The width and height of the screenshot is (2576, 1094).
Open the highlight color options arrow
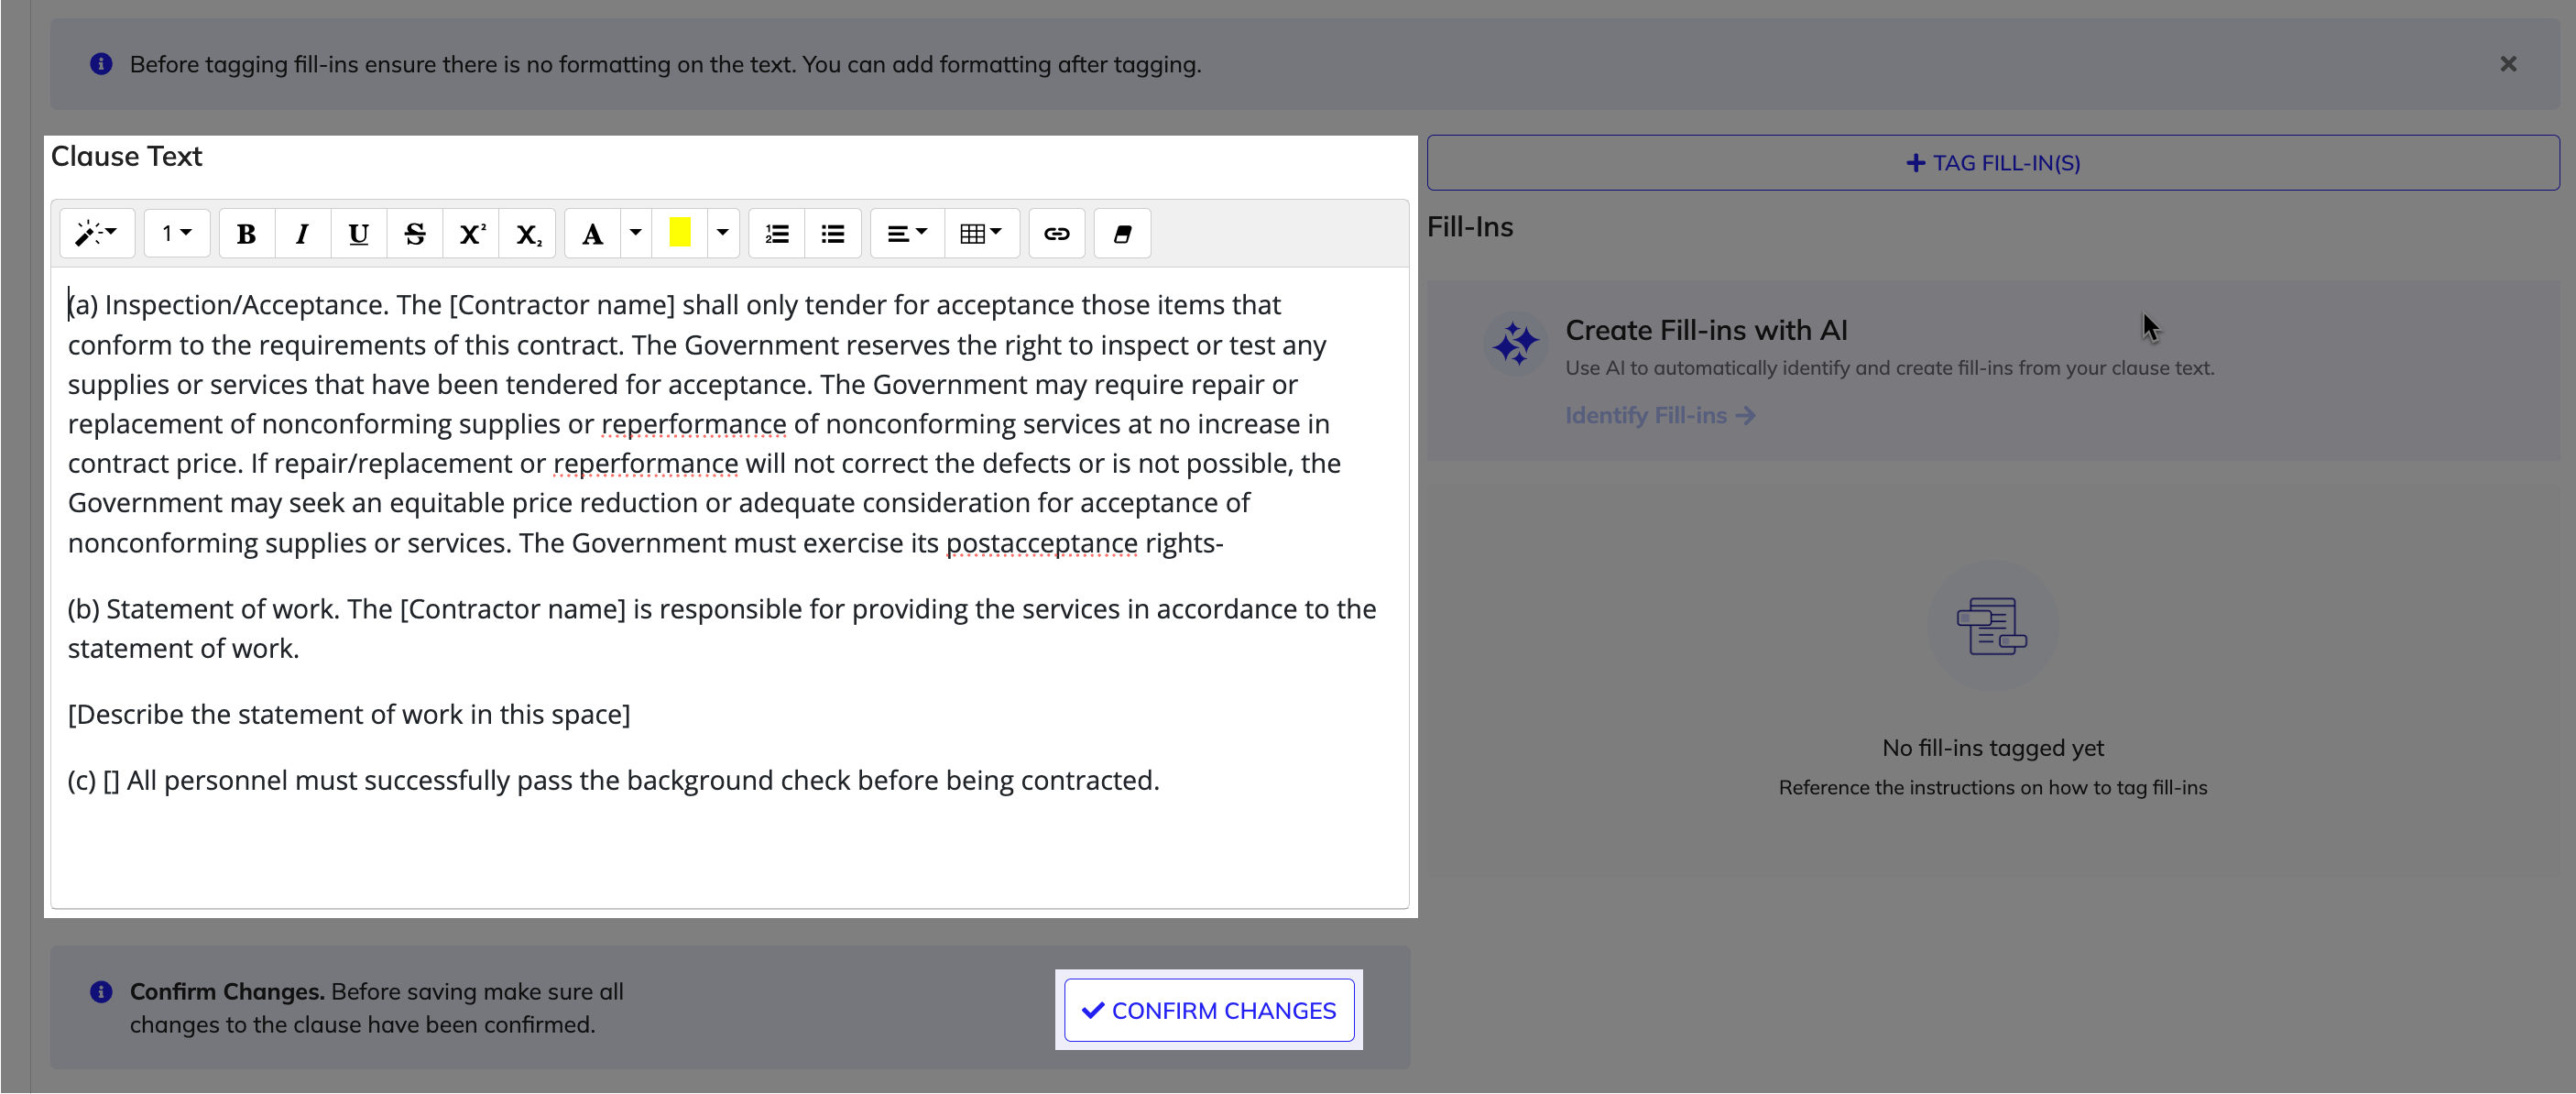coord(723,234)
